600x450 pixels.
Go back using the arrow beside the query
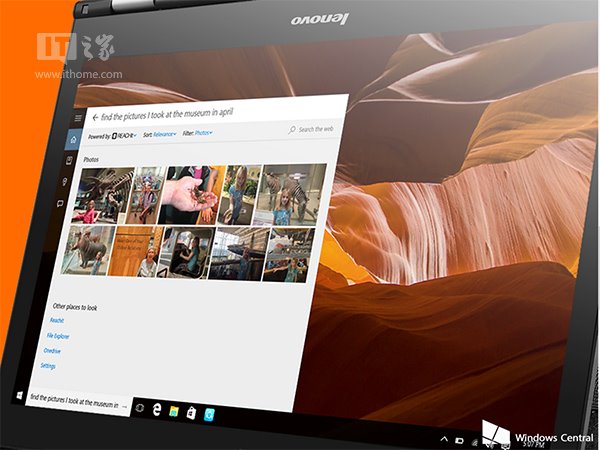coord(95,118)
